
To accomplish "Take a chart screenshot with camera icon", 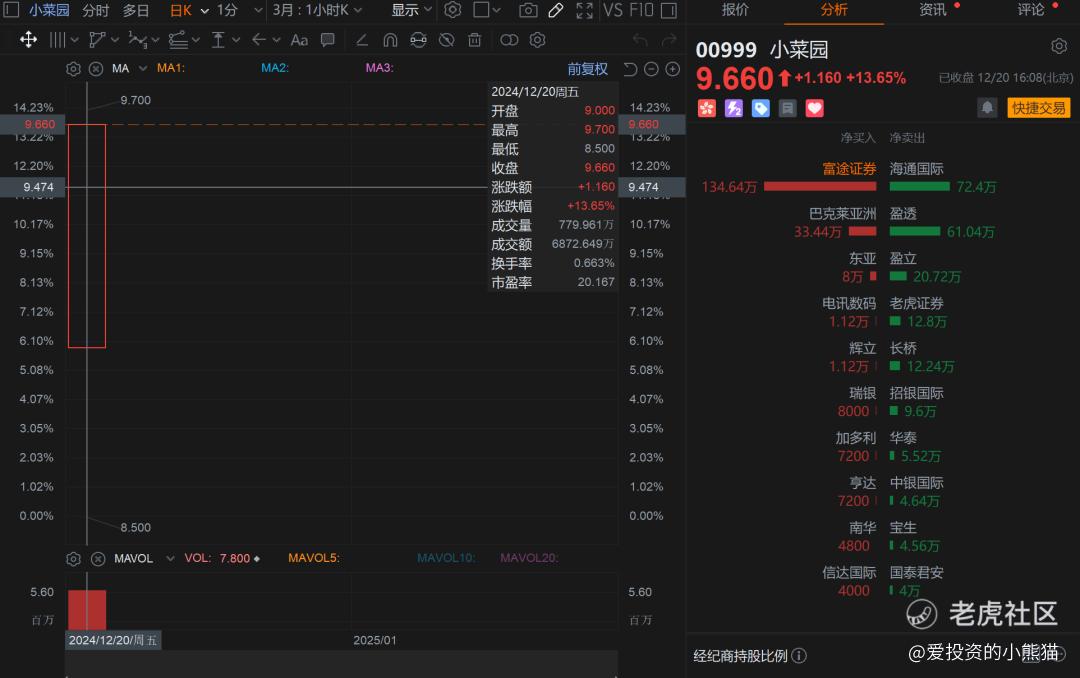I will coord(528,10).
